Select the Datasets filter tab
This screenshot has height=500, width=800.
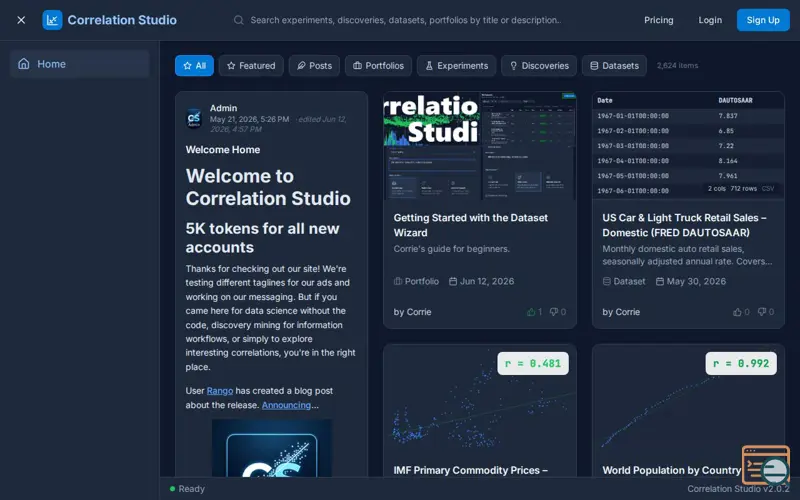pyautogui.click(x=614, y=65)
